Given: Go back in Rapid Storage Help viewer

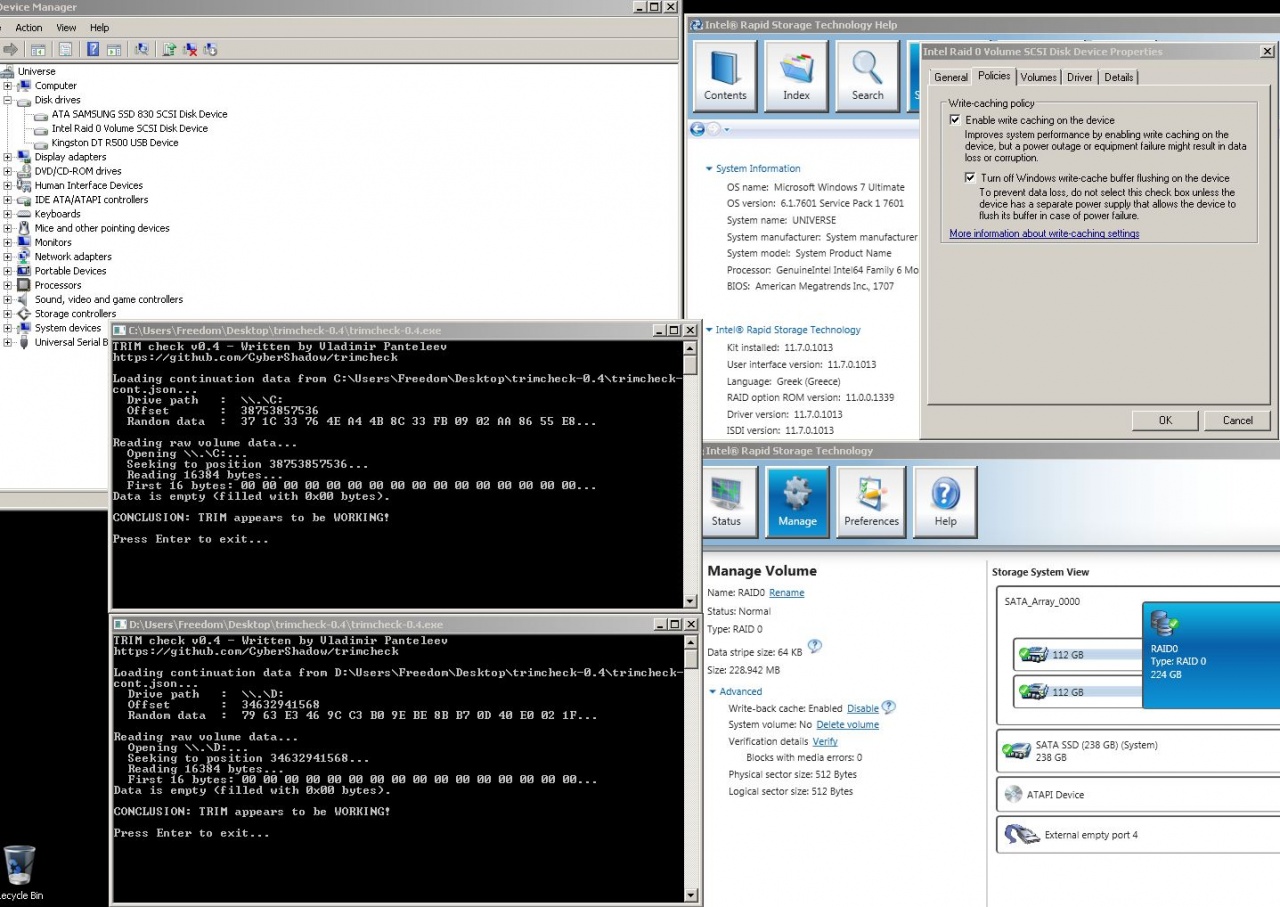Looking at the screenshot, I should [697, 129].
